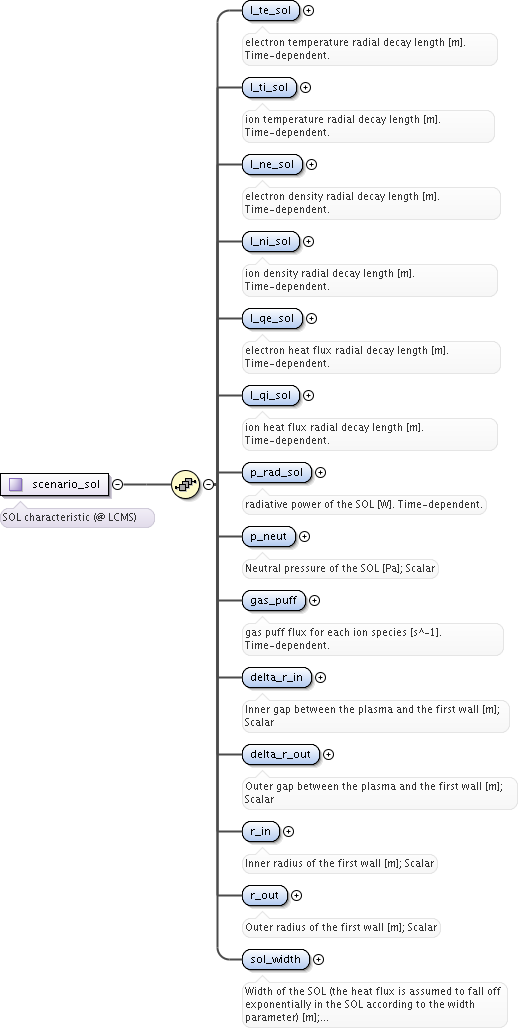Collapse the scenario_sol node with minus button

point(117,485)
